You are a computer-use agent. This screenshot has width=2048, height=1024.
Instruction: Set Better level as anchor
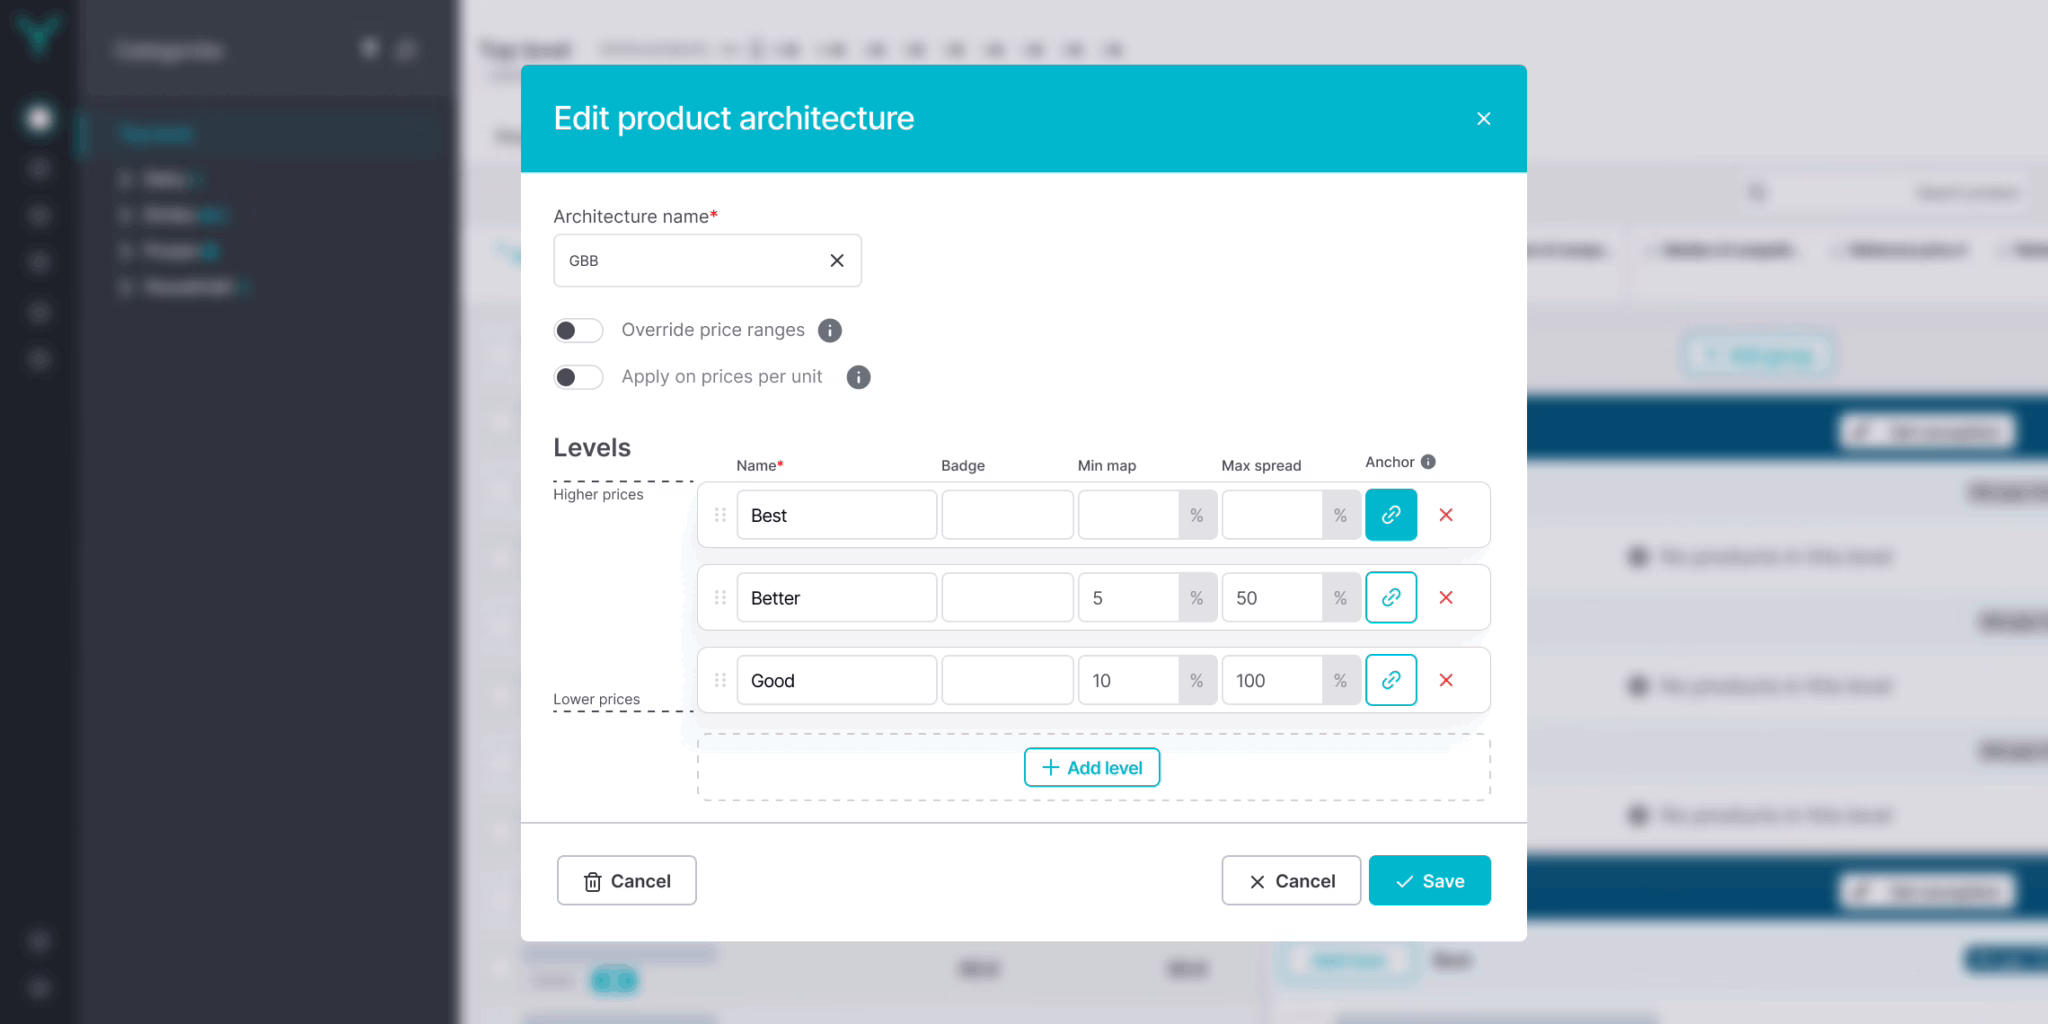click(1390, 598)
